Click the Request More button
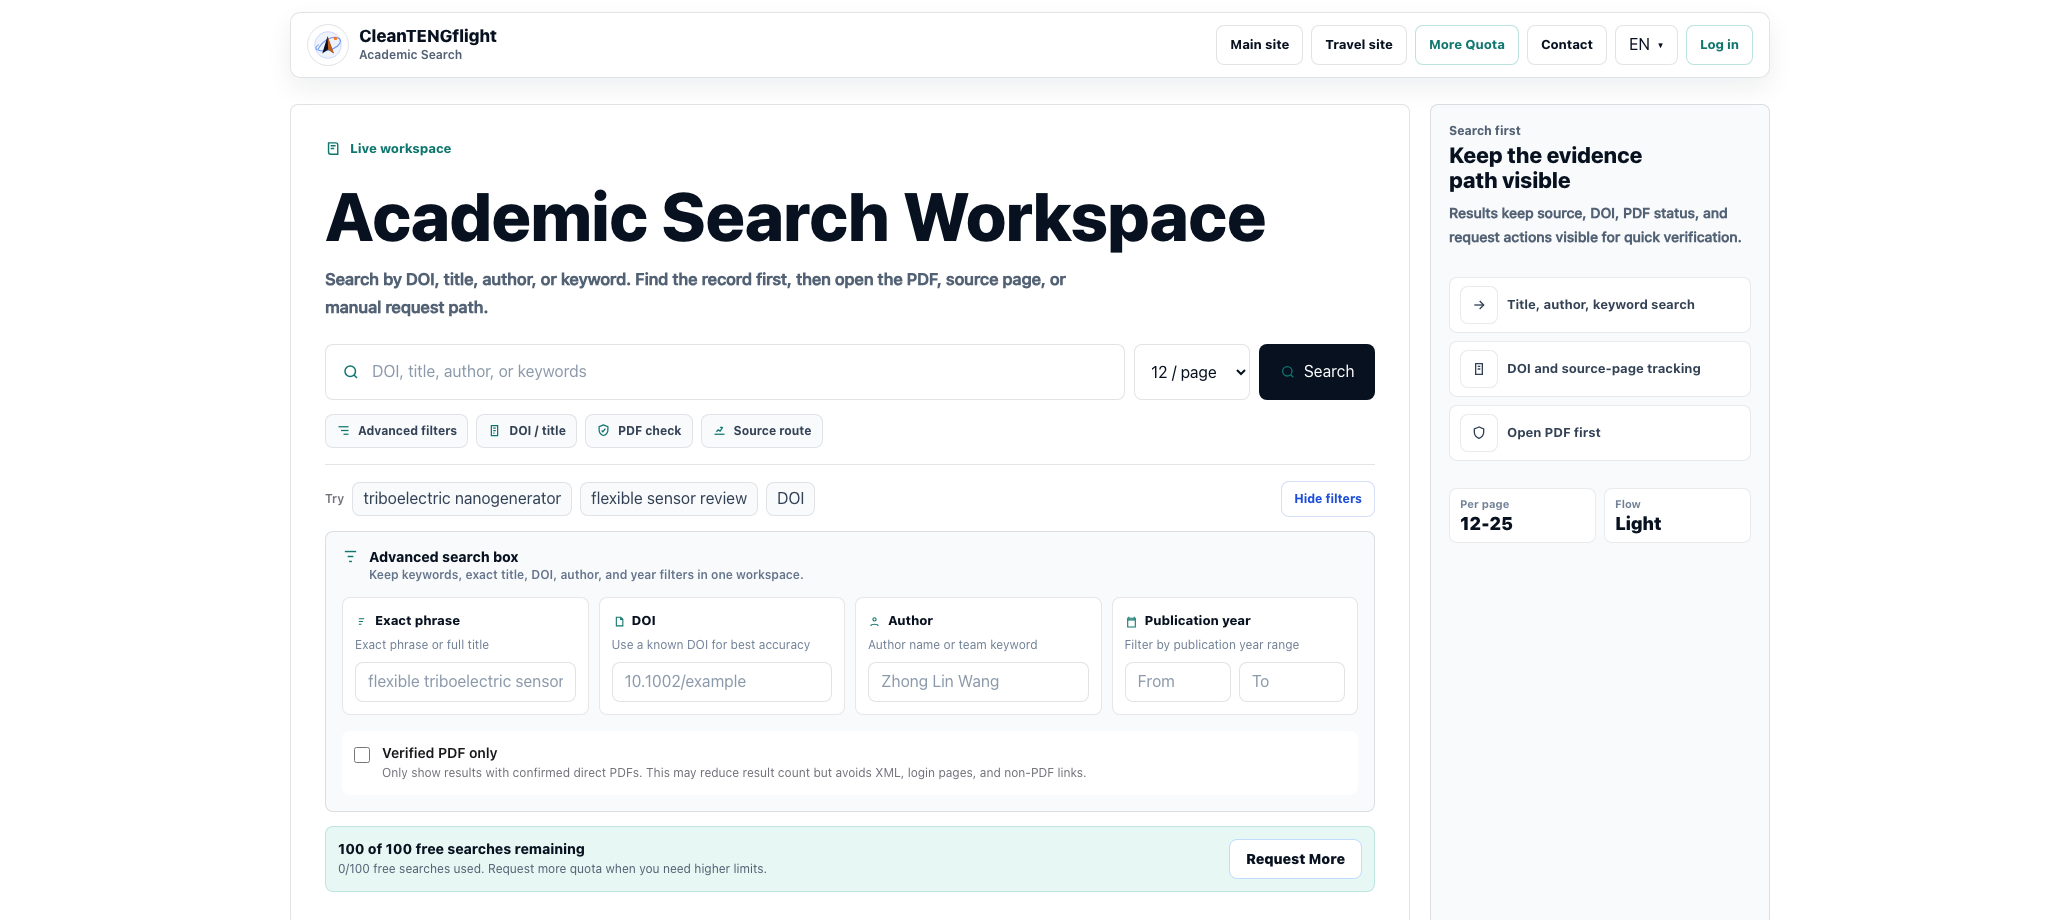This screenshot has width=2060, height=920. point(1295,859)
